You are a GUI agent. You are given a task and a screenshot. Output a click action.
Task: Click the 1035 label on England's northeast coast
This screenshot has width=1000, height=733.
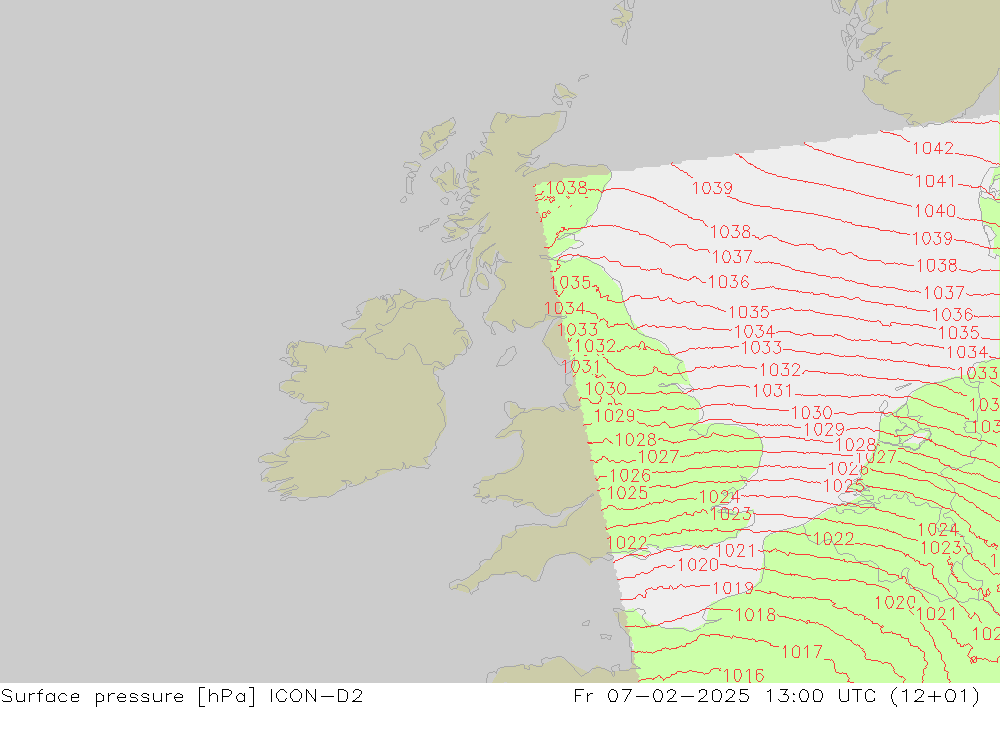[x=570, y=283]
